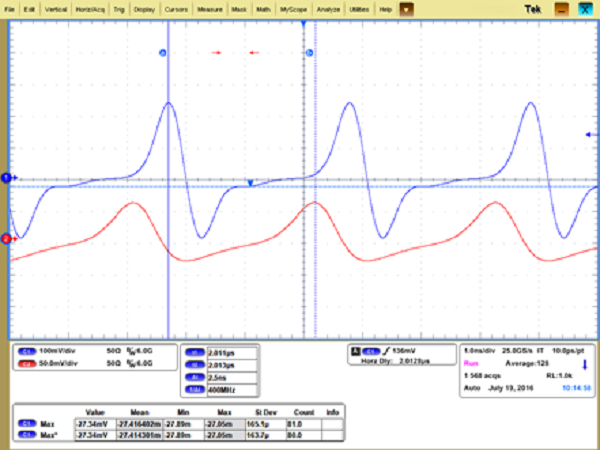This screenshot has height=450, width=600.
Task: Open the File menu
Action: click(x=10, y=7)
